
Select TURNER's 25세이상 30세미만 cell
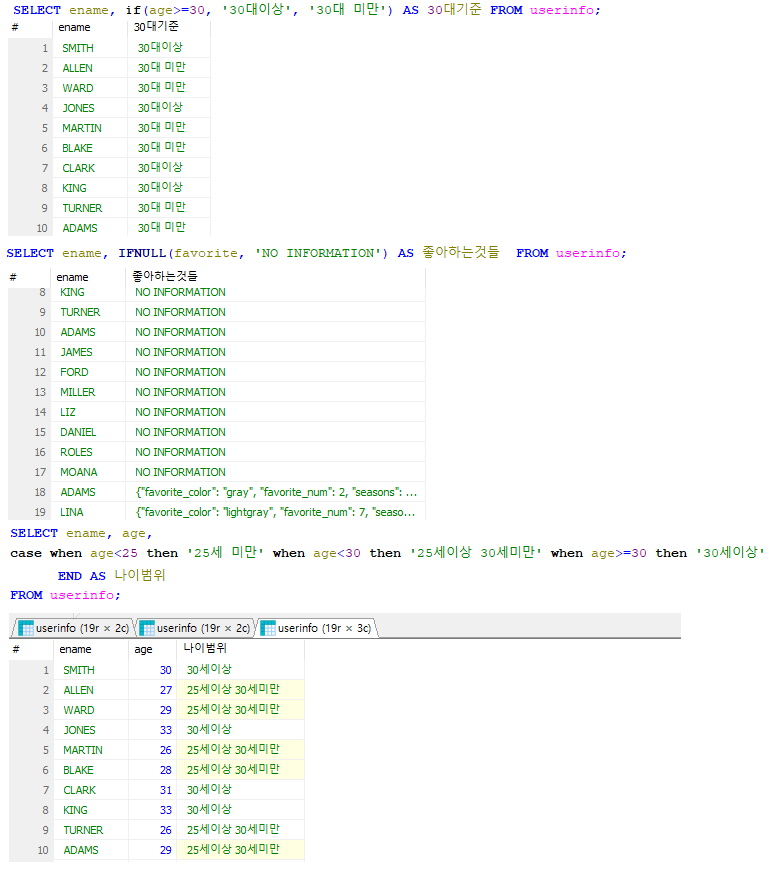coord(240,830)
